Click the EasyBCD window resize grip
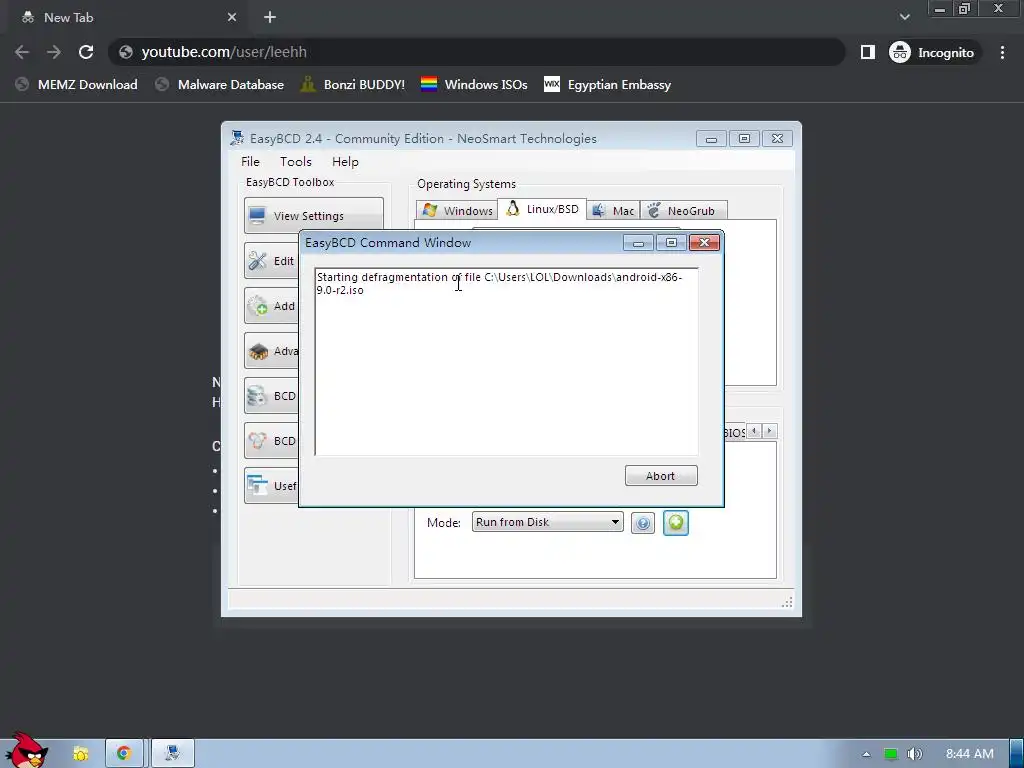This screenshot has height=768, width=1024. (787, 602)
